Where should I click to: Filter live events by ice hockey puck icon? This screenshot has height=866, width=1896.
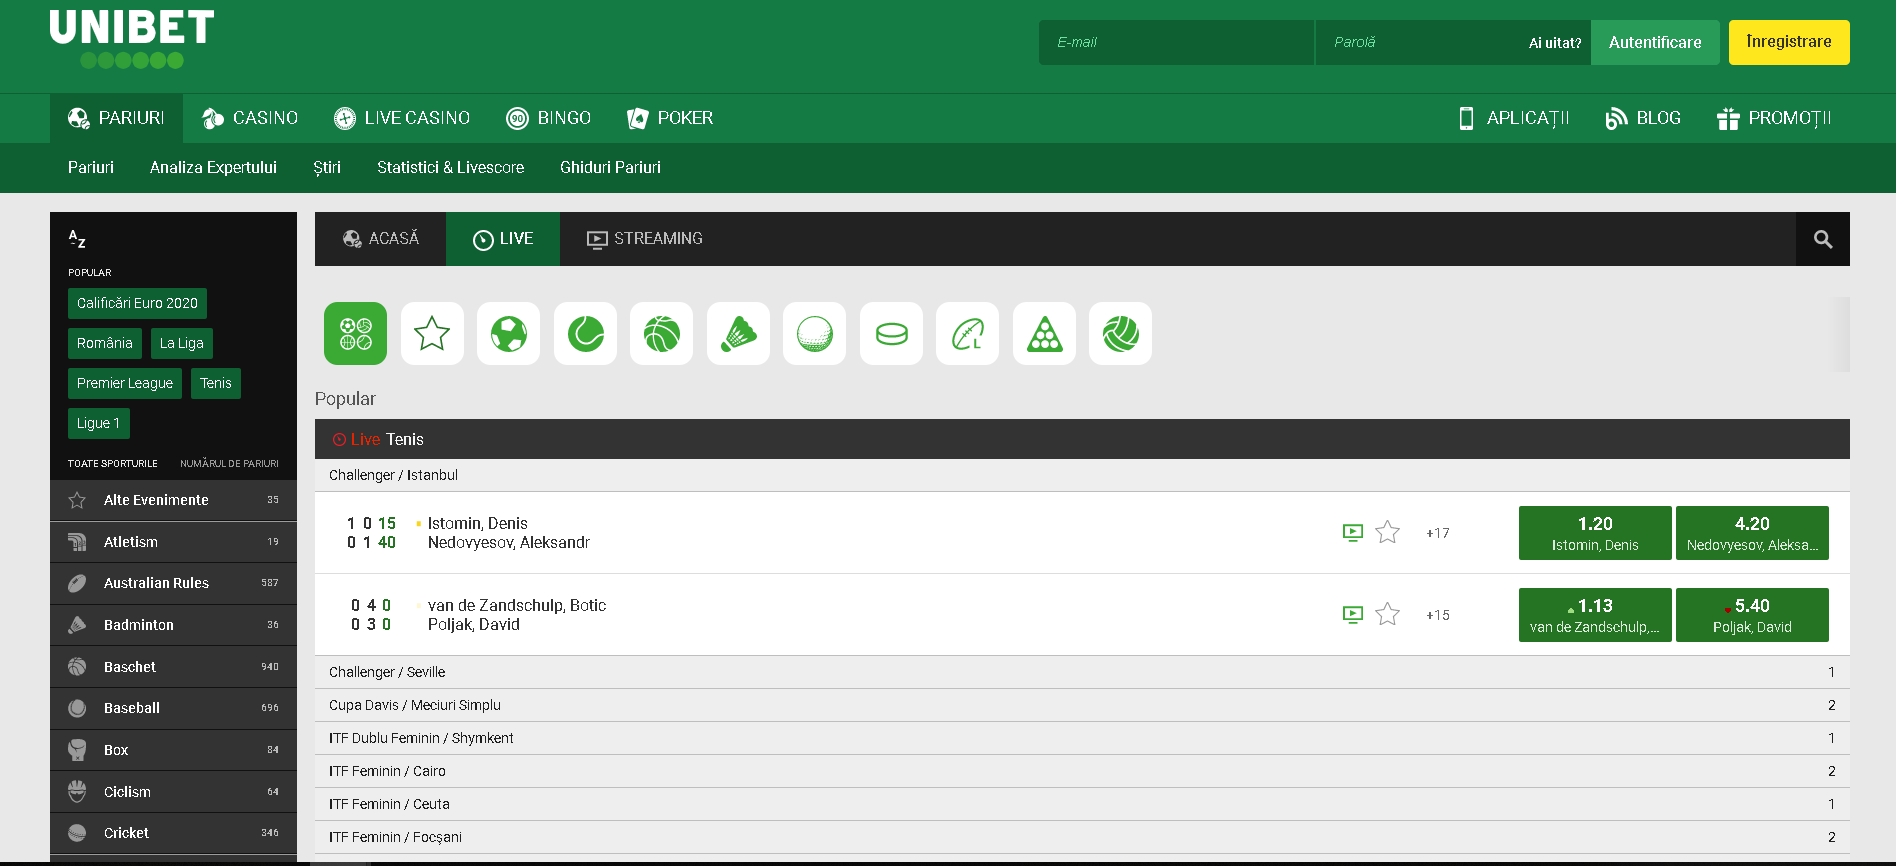tap(891, 333)
